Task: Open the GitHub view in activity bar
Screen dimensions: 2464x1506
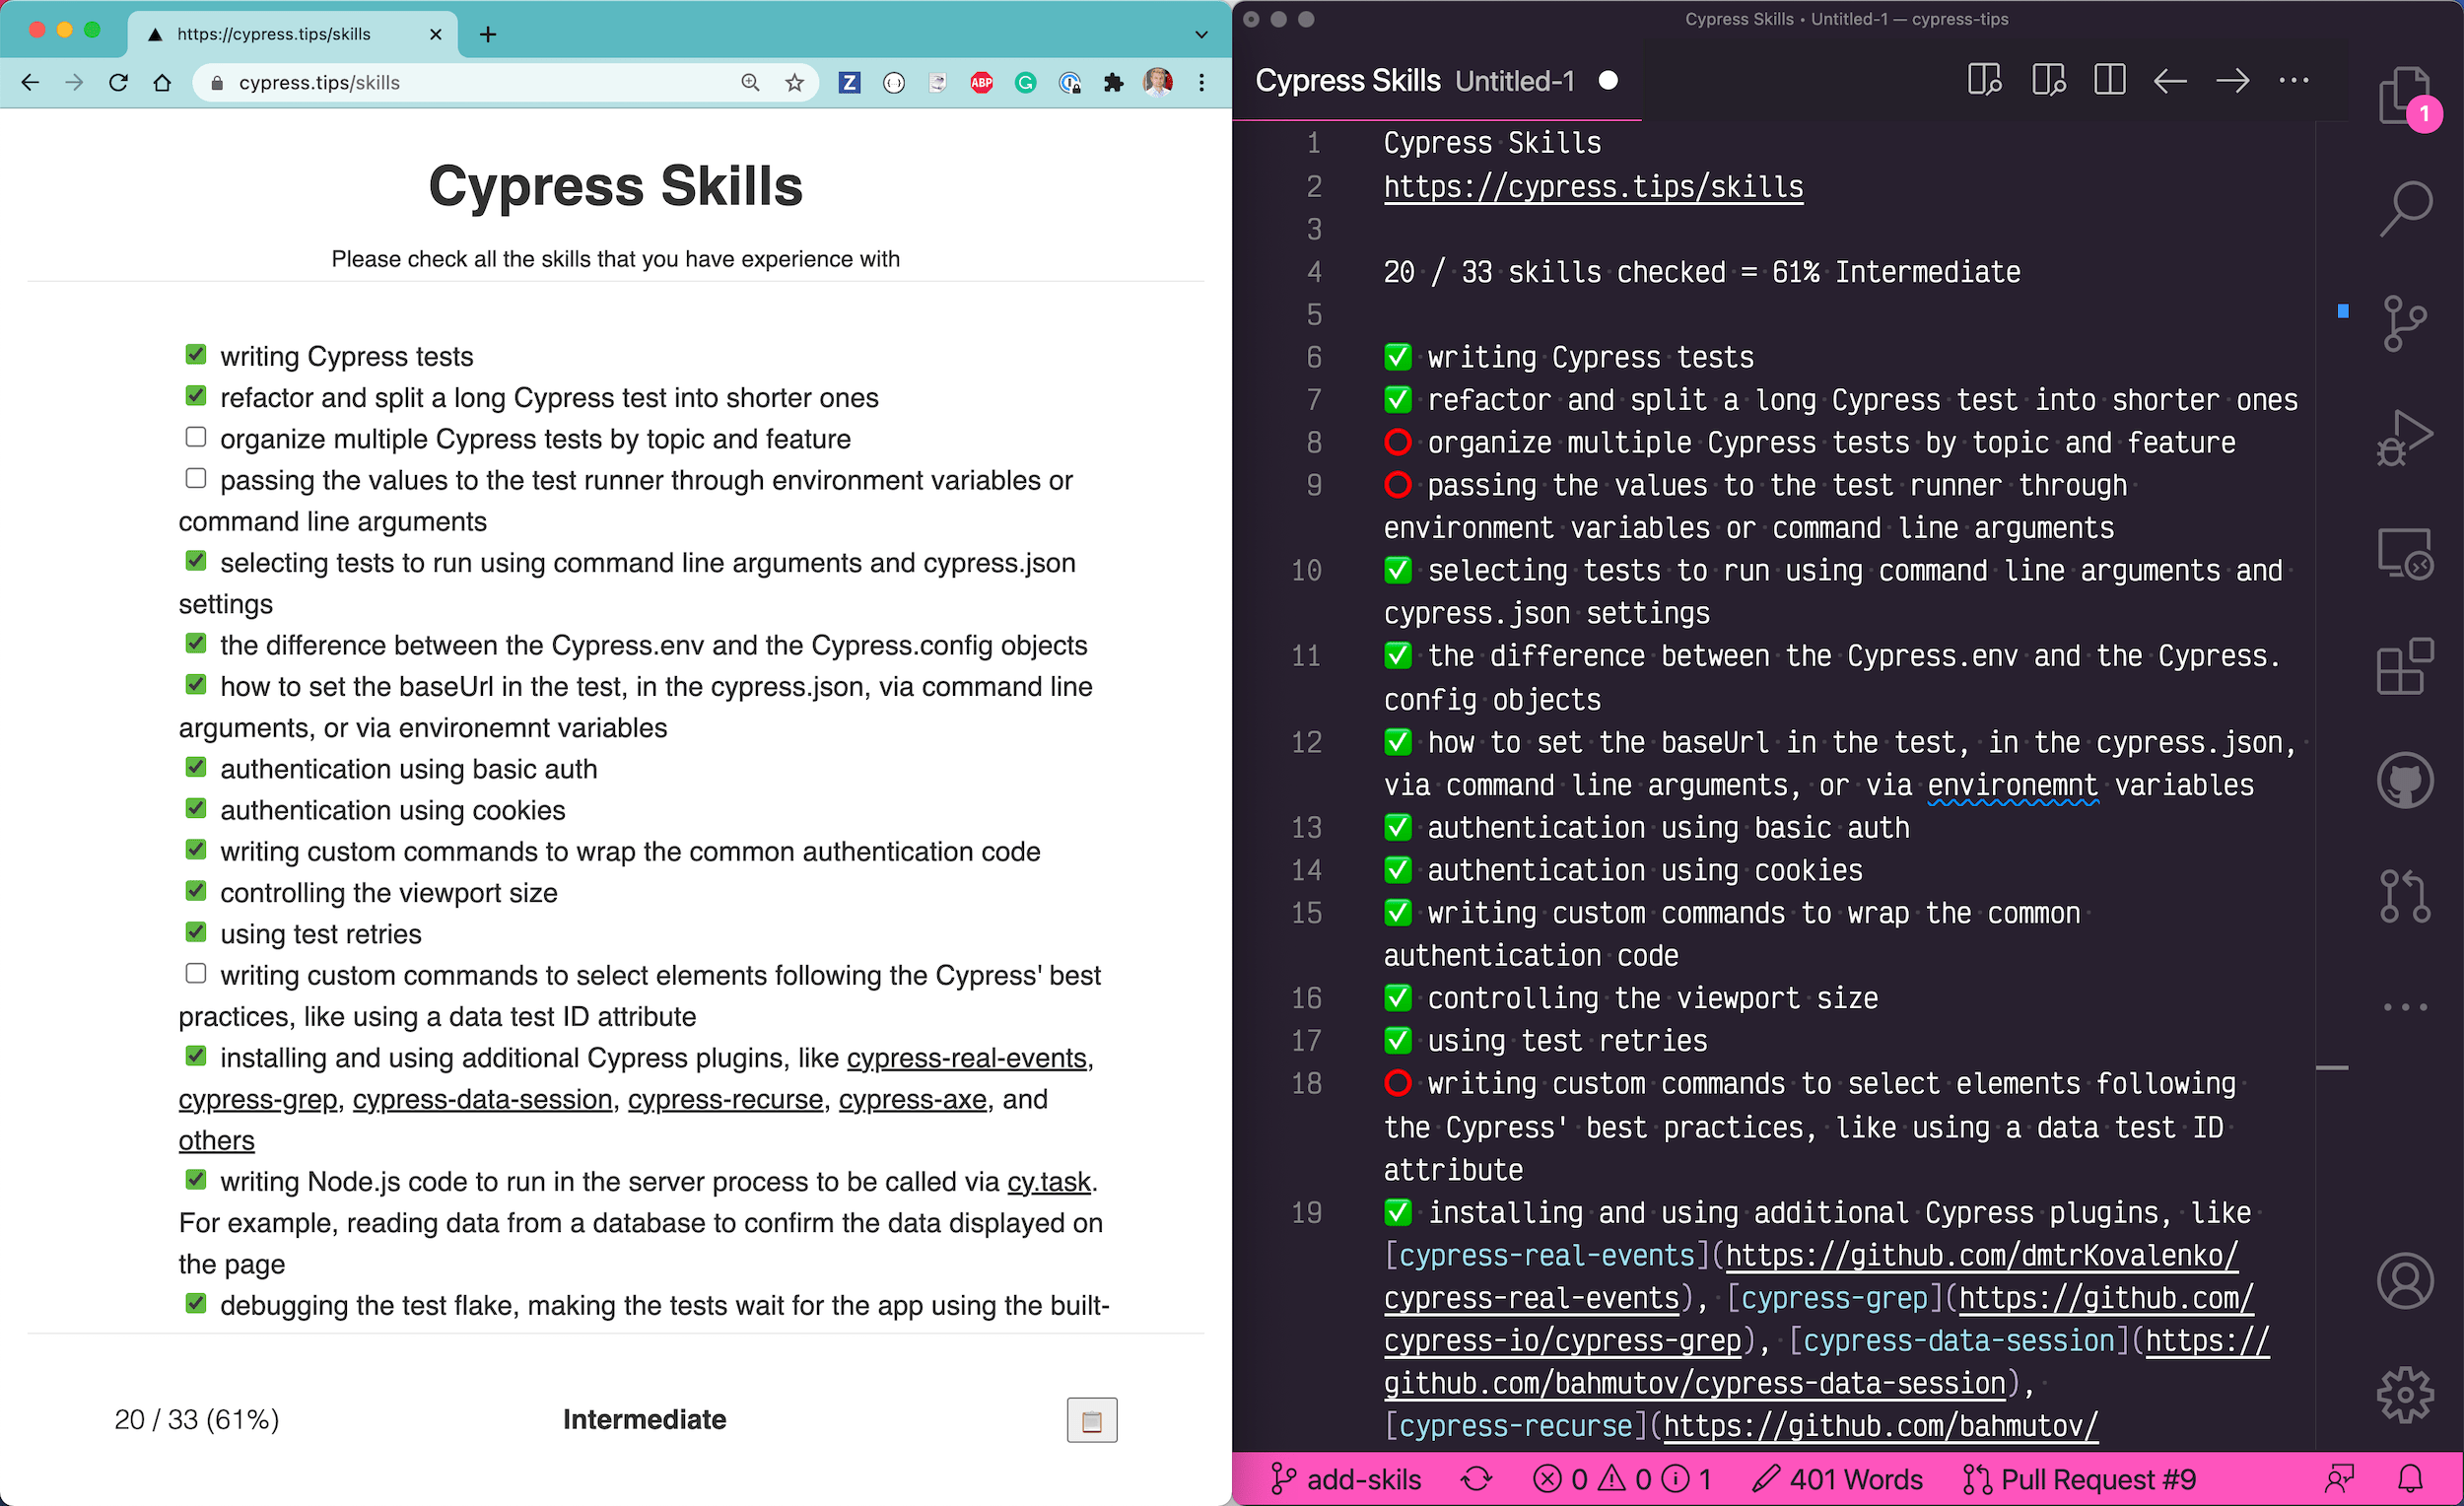Action: tap(2404, 780)
